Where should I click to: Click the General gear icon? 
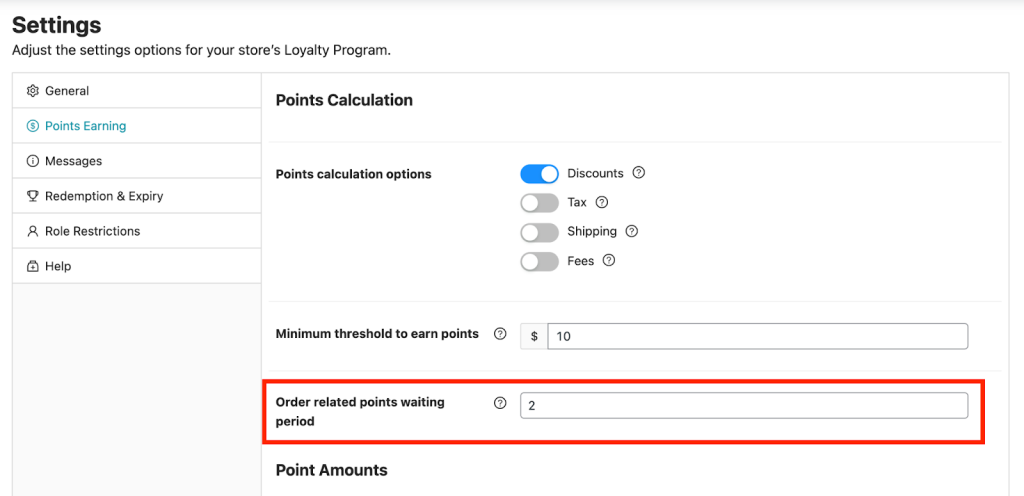tap(33, 91)
